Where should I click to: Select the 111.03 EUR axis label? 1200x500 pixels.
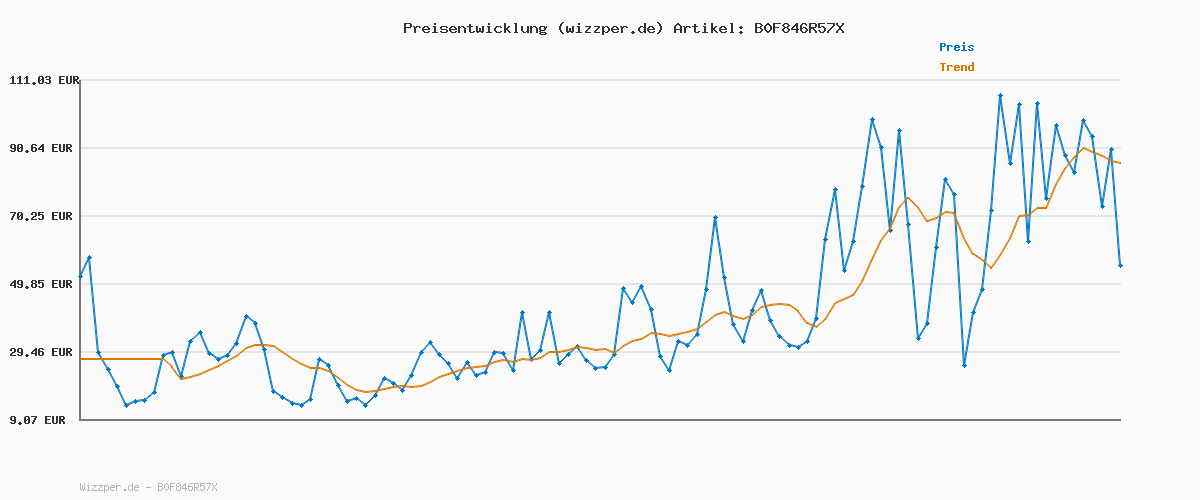pyautogui.click(x=44, y=80)
